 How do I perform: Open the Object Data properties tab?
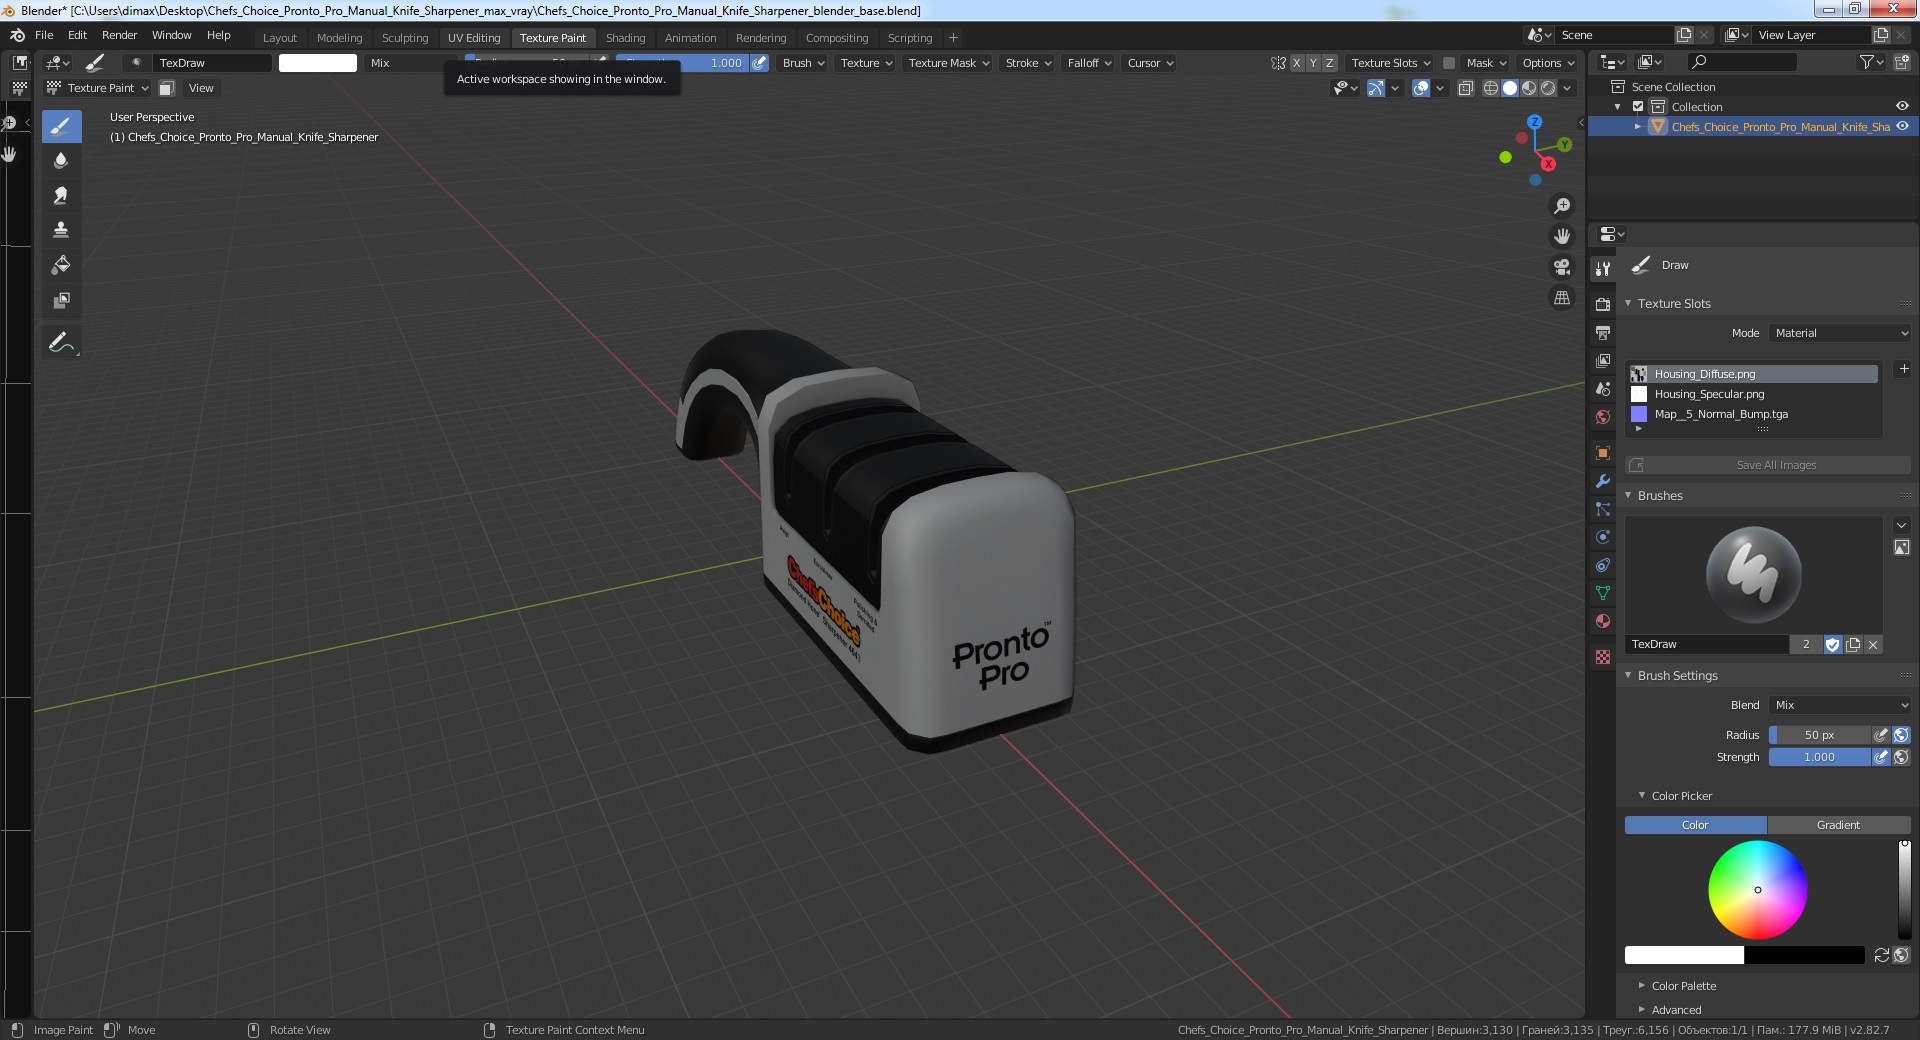1603,593
